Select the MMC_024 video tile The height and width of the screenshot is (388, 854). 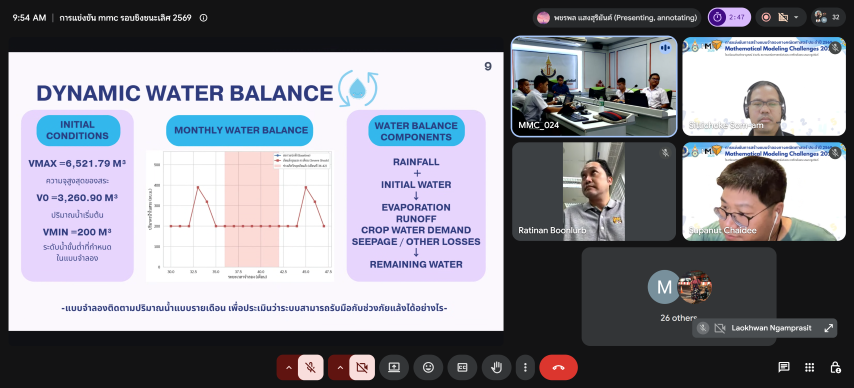(594, 86)
